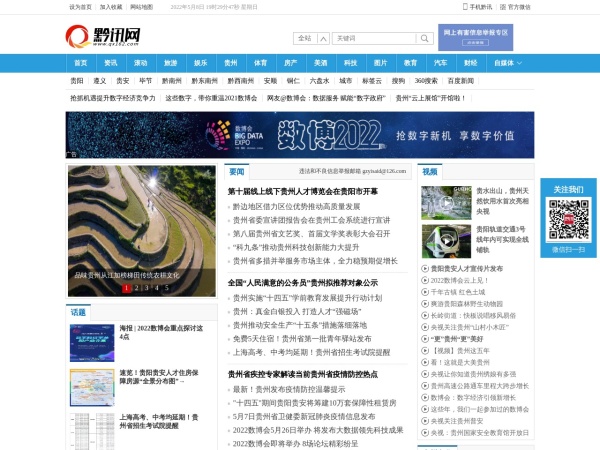600x450 pixels.
Task: Switch slideshow to slide 2
Action: coord(137,288)
